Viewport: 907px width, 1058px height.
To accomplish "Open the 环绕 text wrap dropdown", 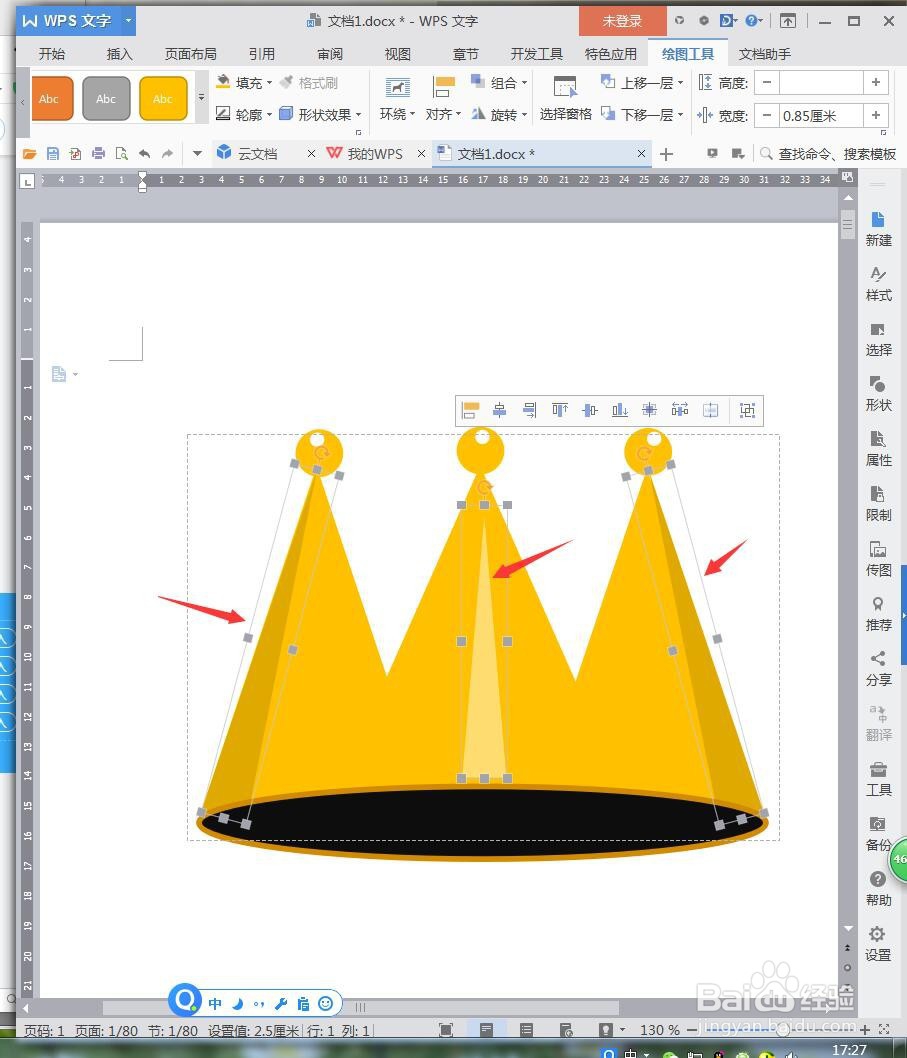I will pos(397,99).
